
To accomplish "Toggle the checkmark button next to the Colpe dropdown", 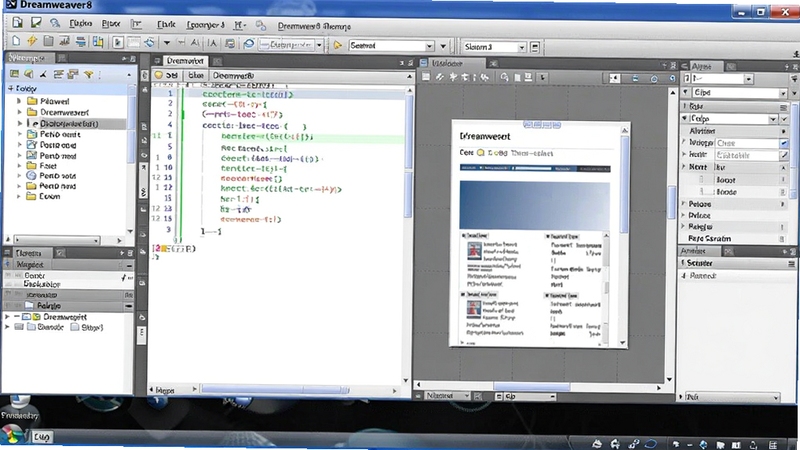I will (x=784, y=119).
